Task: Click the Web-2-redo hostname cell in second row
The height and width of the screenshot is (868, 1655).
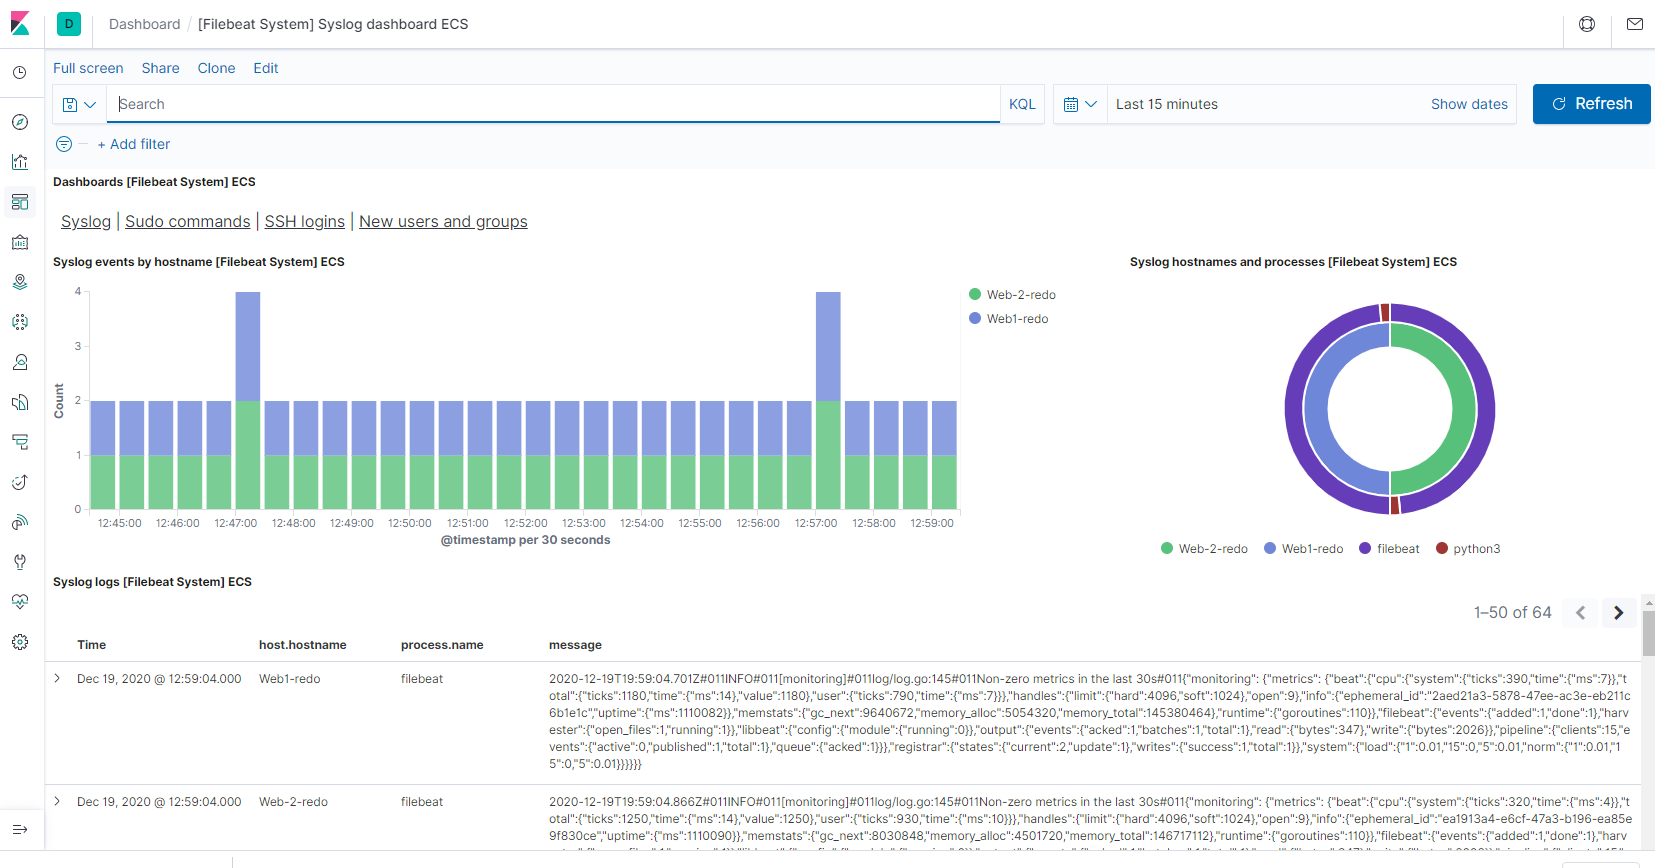Action: (293, 802)
